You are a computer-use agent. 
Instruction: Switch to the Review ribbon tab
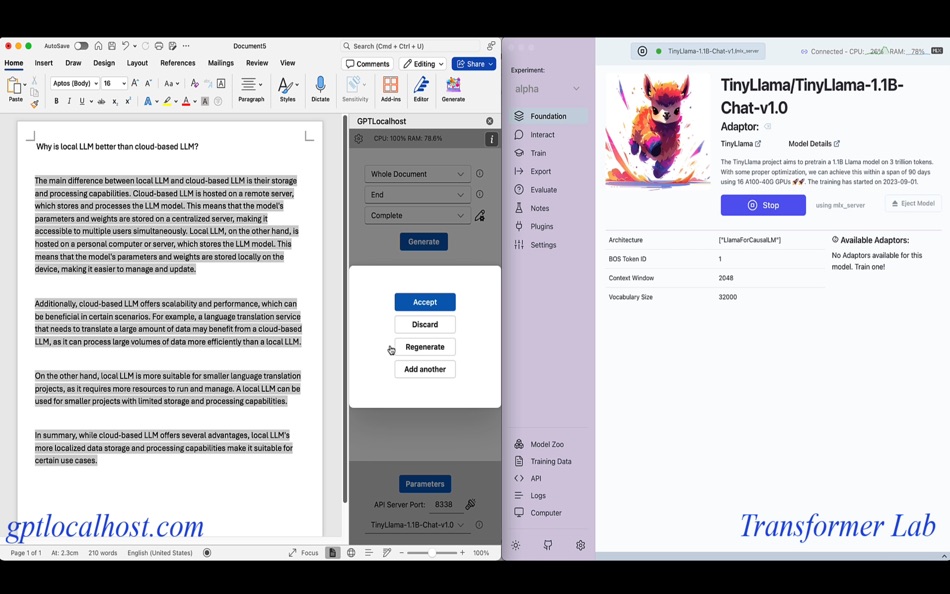257,63
